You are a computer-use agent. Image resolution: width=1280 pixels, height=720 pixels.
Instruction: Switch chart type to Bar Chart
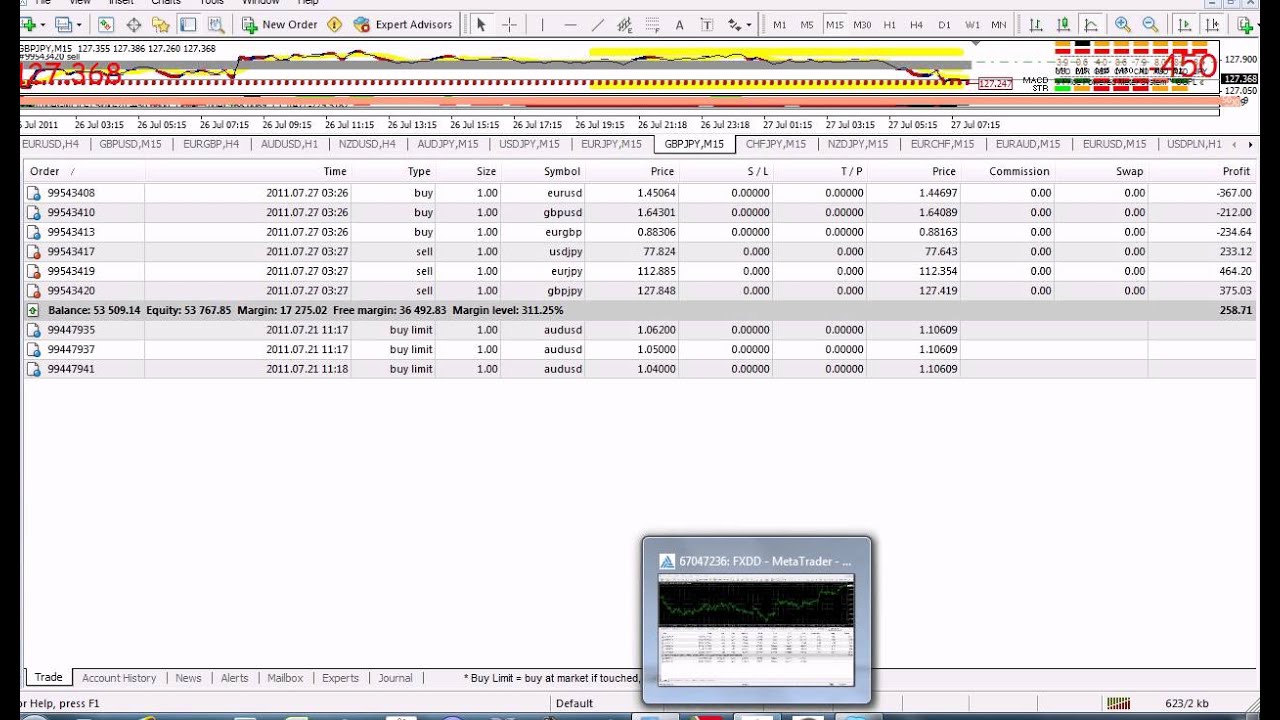[x=1036, y=24]
